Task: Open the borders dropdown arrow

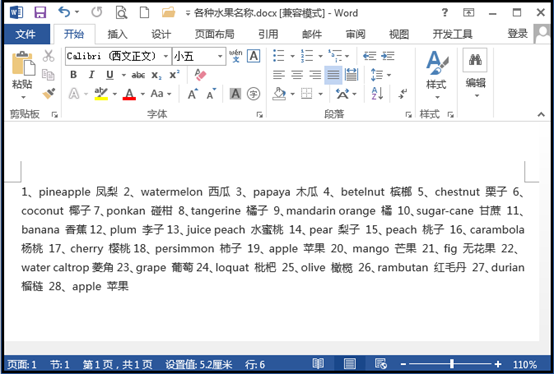Action: pyautogui.click(x=320, y=94)
